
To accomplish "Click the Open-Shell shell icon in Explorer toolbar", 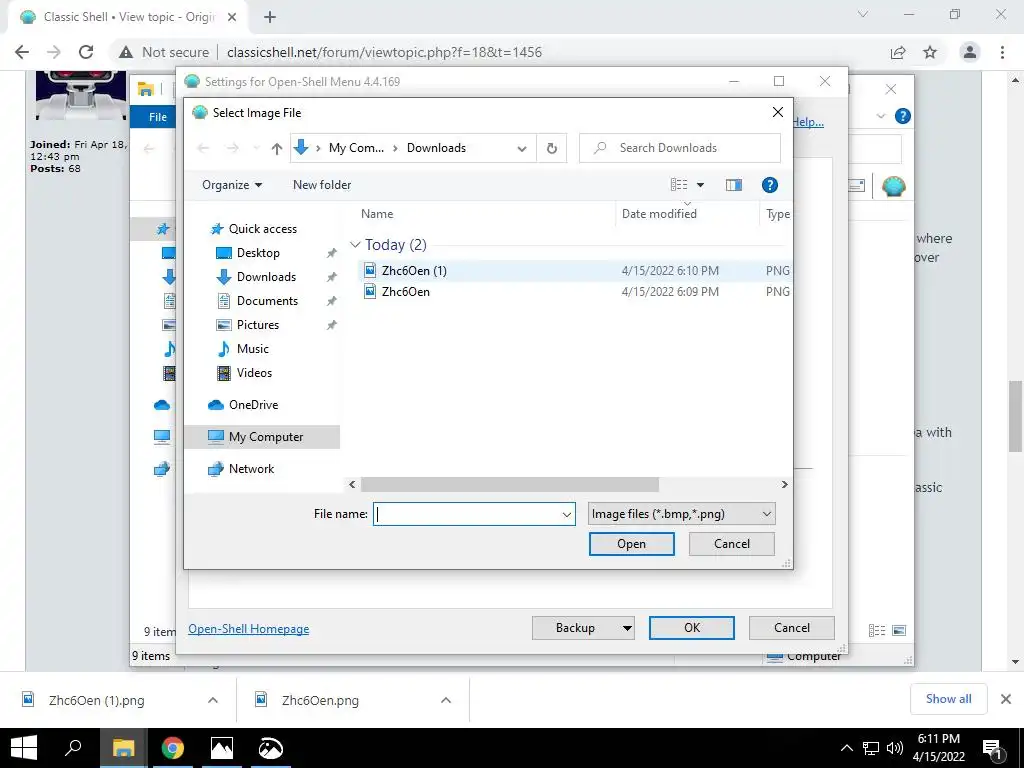I will (x=893, y=186).
